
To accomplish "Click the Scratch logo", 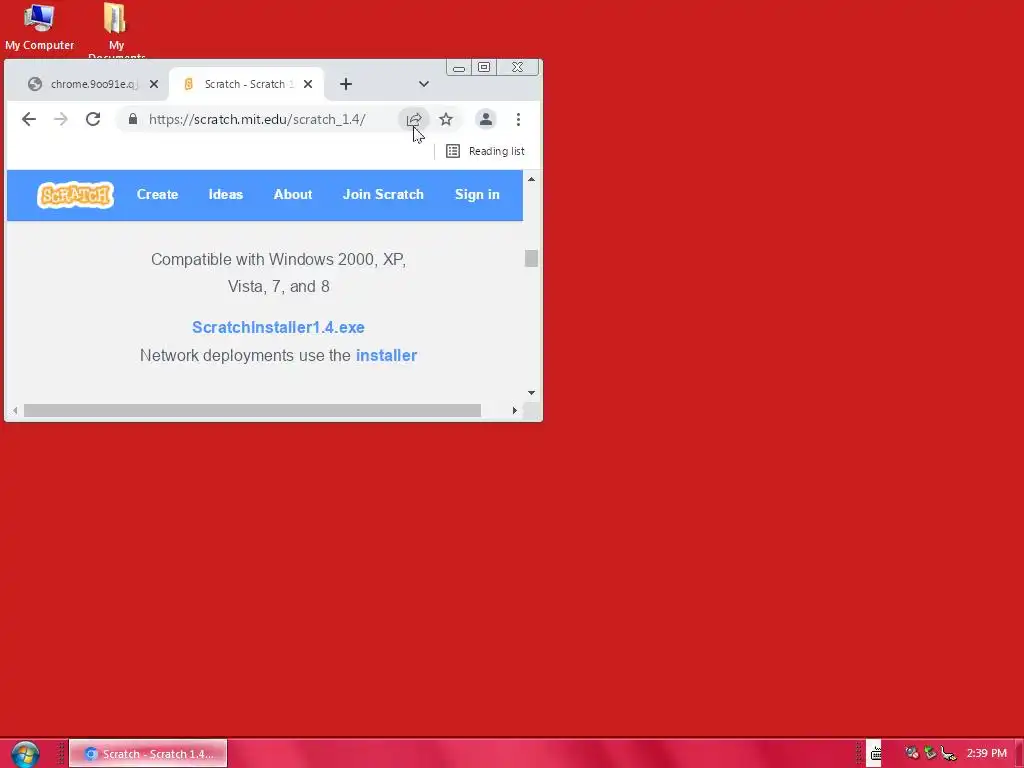I will click(76, 195).
